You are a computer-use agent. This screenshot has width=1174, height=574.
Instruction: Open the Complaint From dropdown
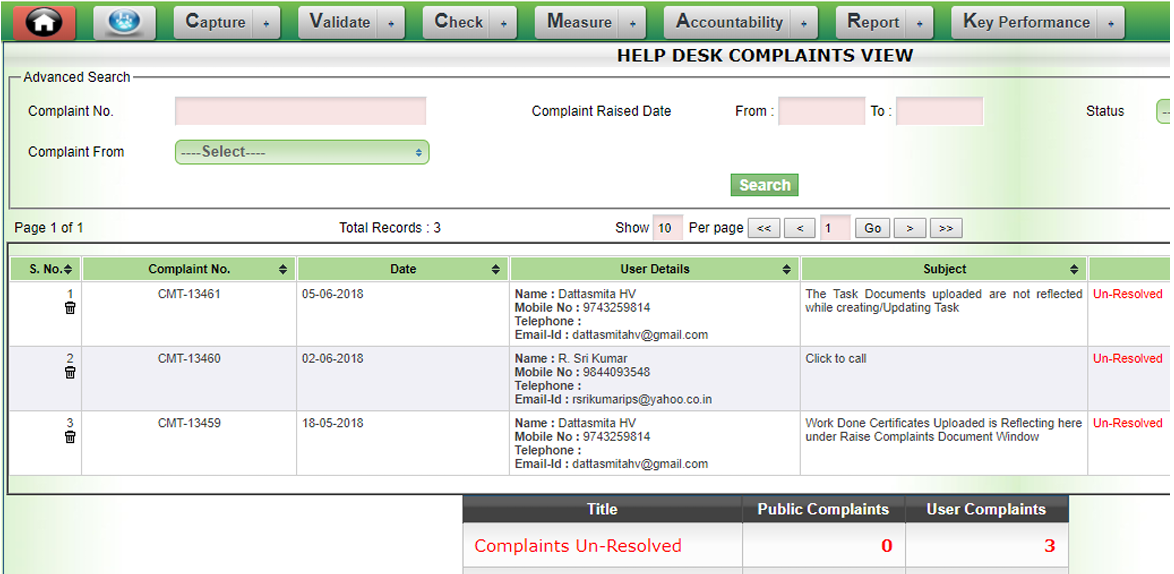point(302,152)
